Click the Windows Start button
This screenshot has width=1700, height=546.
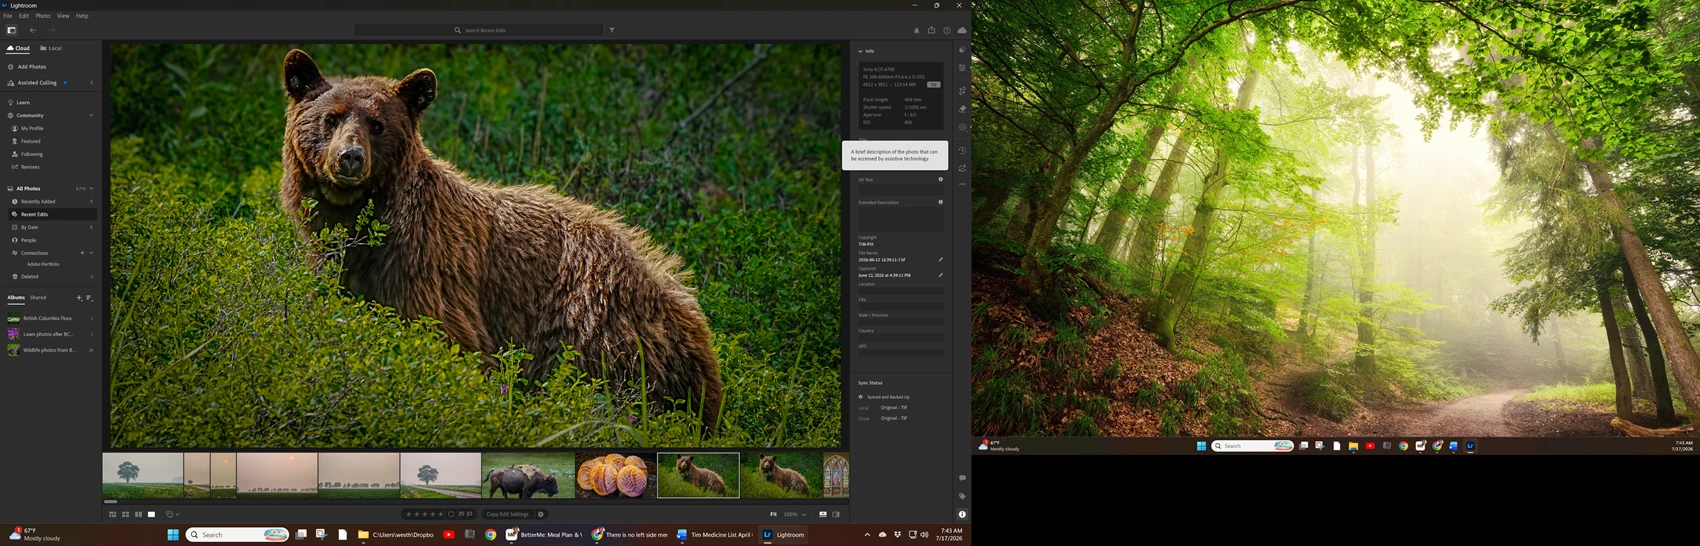click(x=173, y=535)
